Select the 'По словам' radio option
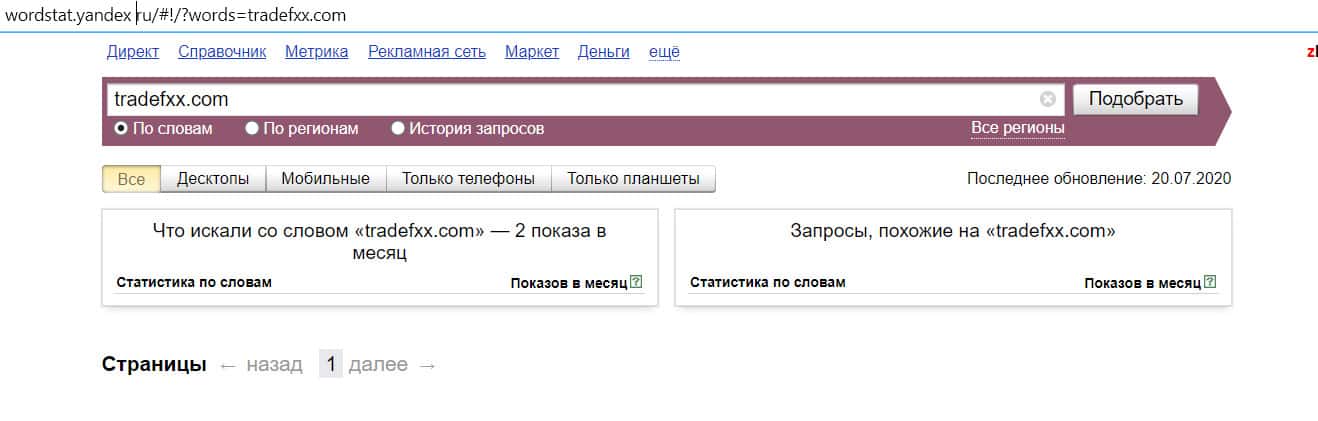 [x=121, y=129]
